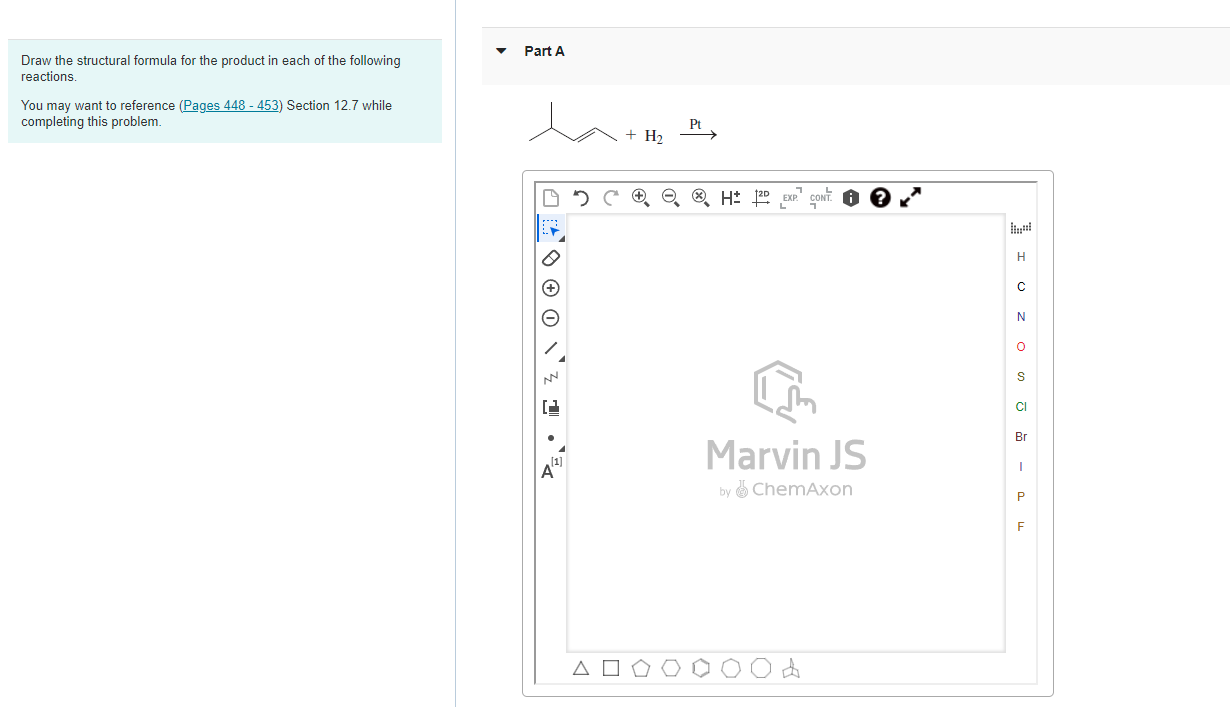Select the radical dot tool
The image size is (1230, 707).
[550, 438]
